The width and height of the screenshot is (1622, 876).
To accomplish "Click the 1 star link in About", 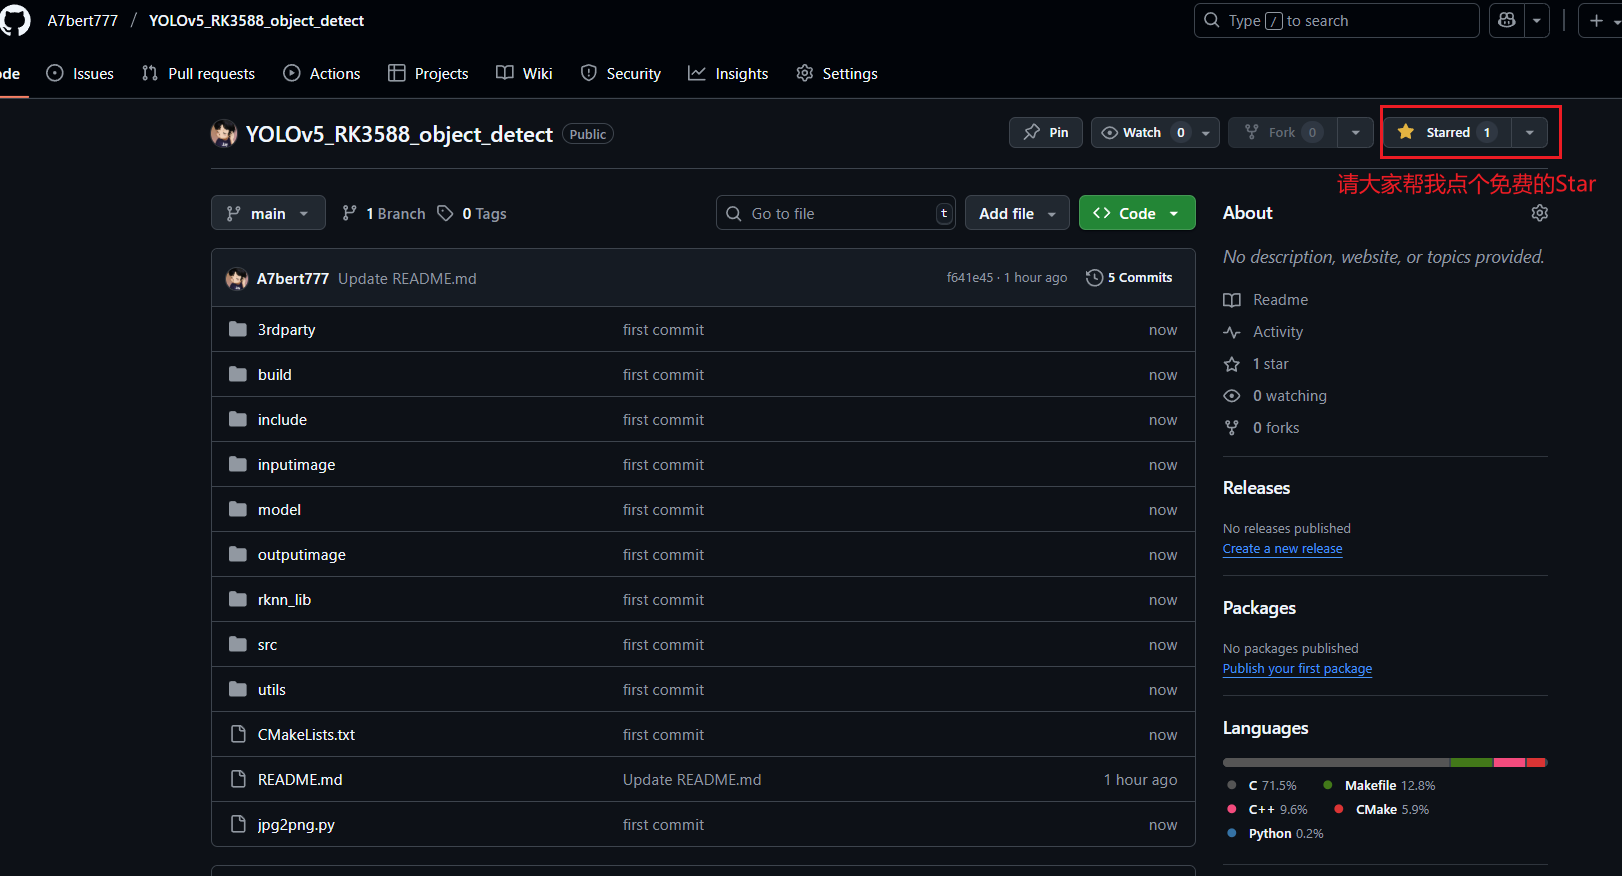I will point(1257,364).
